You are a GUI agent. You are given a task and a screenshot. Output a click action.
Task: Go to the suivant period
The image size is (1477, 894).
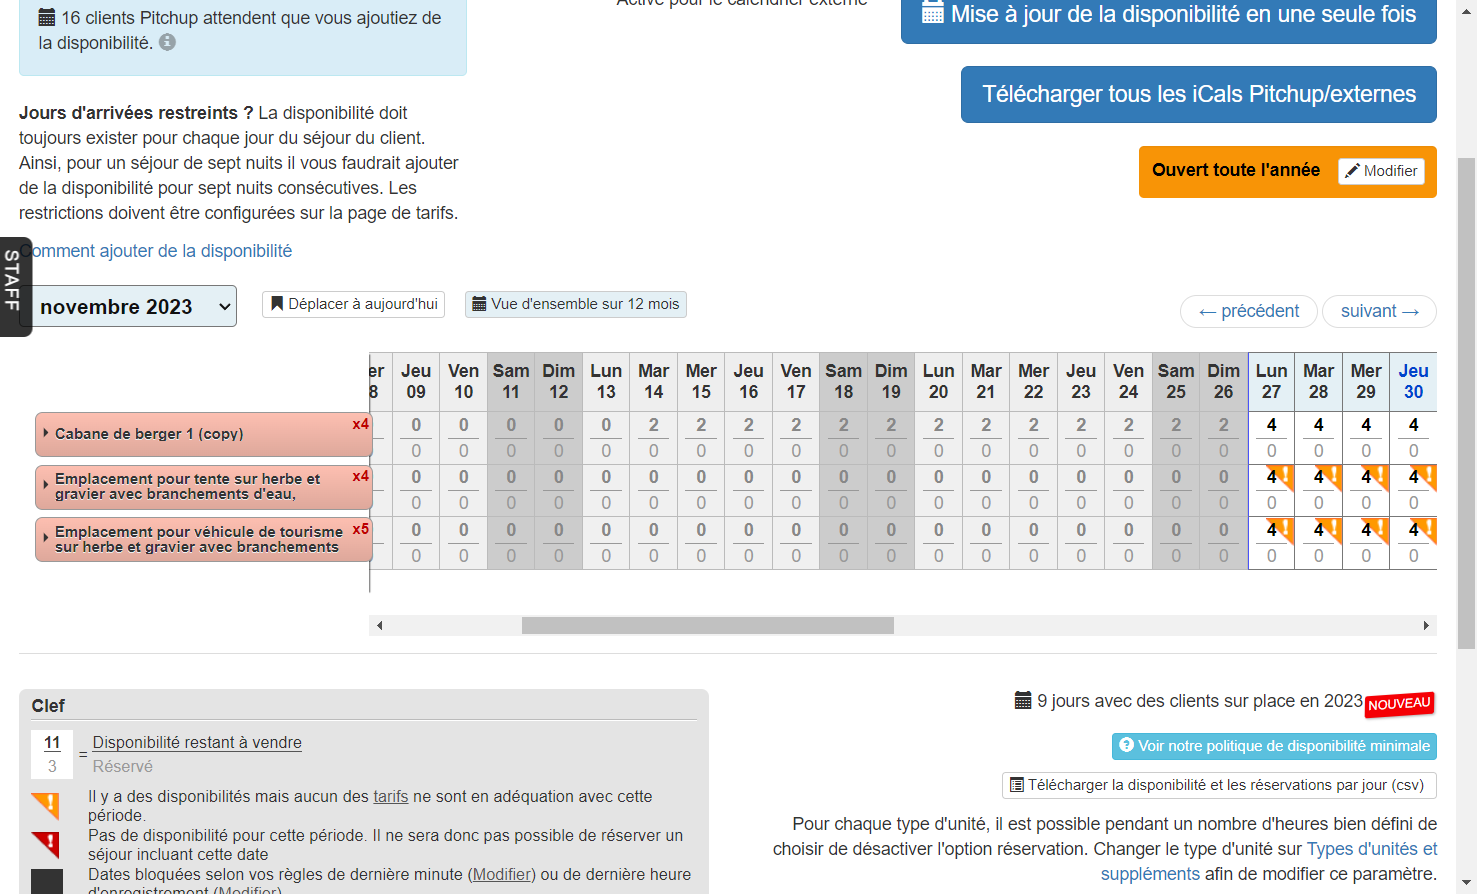(1379, 311)
